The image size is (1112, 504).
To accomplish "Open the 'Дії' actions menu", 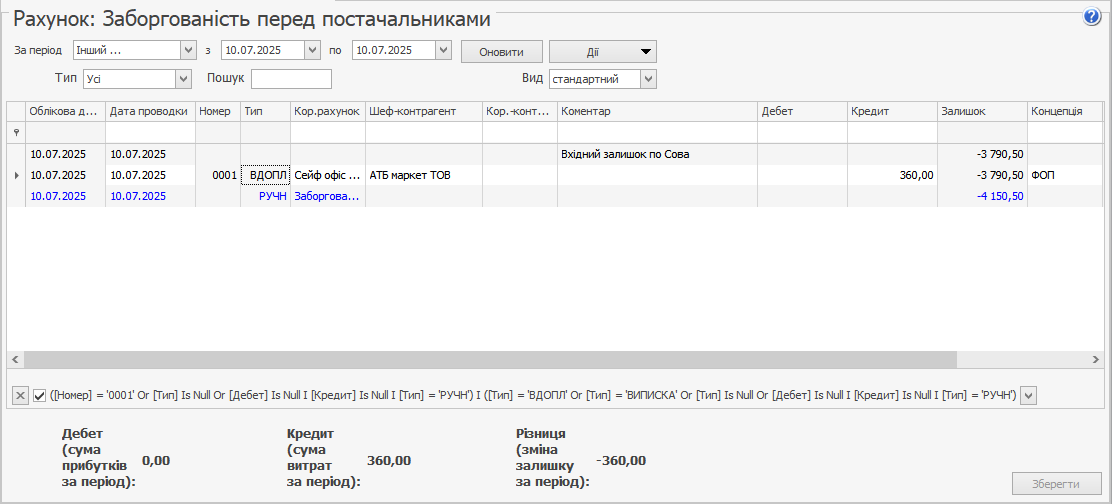I will tap(602, 51).
